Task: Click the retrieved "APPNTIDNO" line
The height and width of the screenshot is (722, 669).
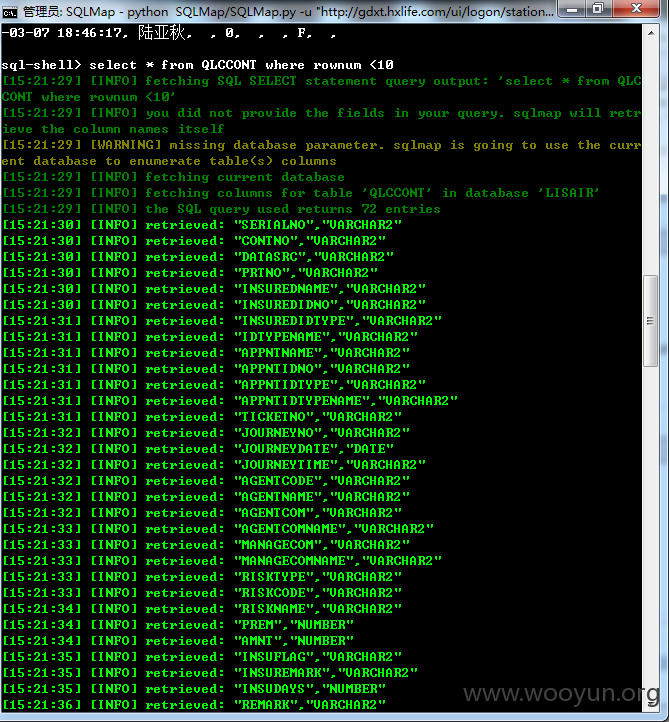Action: [206, 369]
